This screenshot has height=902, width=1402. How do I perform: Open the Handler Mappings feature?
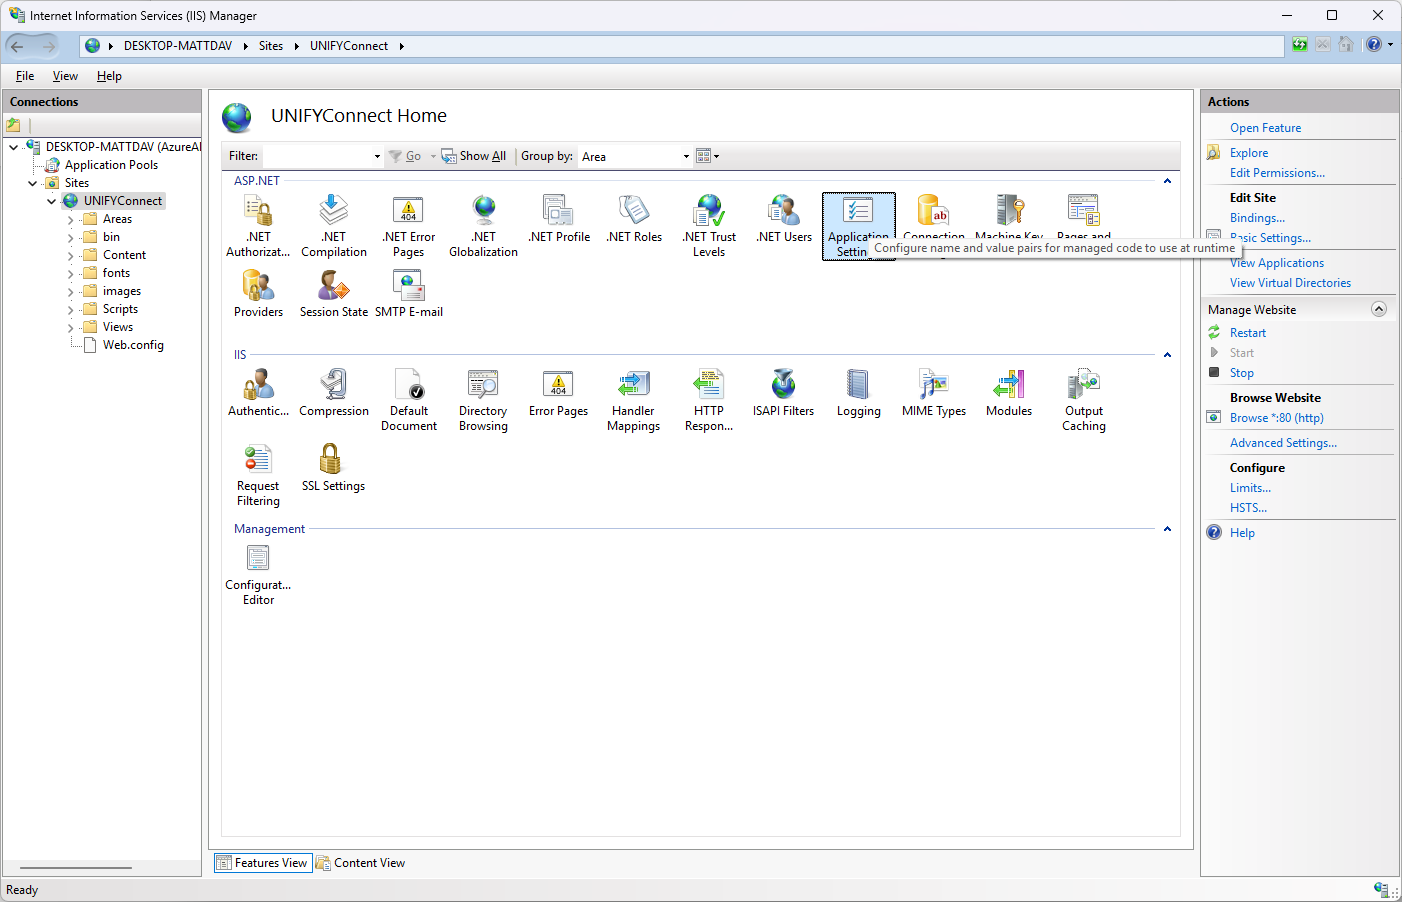(633, 400)
